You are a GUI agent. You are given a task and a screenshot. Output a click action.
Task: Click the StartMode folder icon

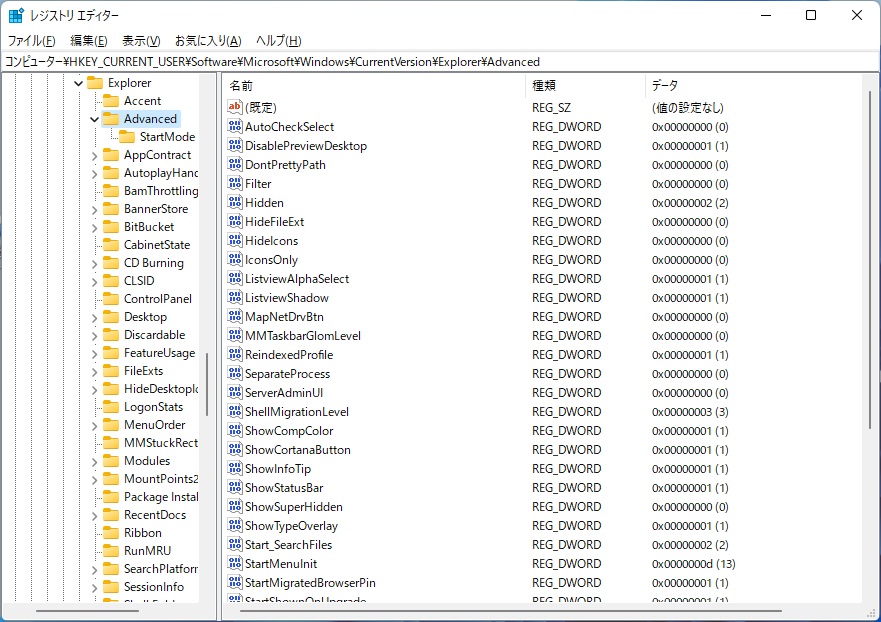coord(127,137)
